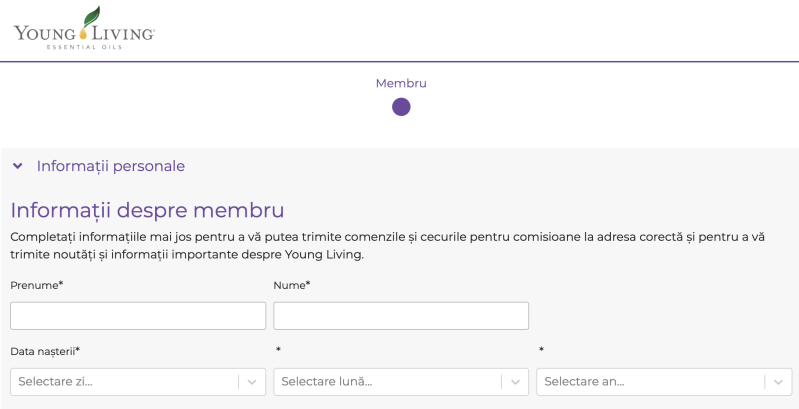Click the Data nașterii label
The height and width of the screenshot is (409, 799).
coord(44,351)
